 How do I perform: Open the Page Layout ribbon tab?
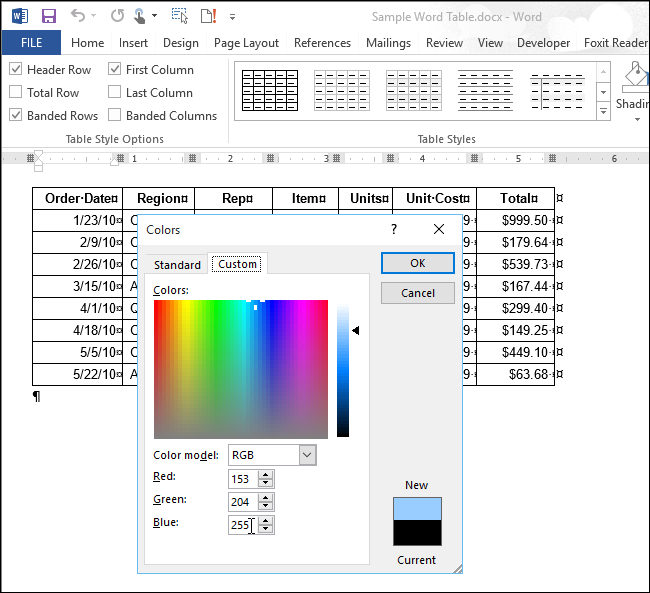[x=246, y=43]
